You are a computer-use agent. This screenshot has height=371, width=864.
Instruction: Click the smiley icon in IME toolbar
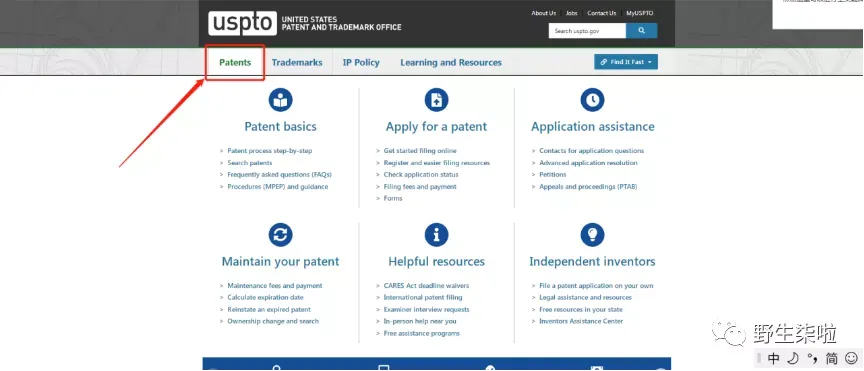pyautogui.click(x=851, y=358)
